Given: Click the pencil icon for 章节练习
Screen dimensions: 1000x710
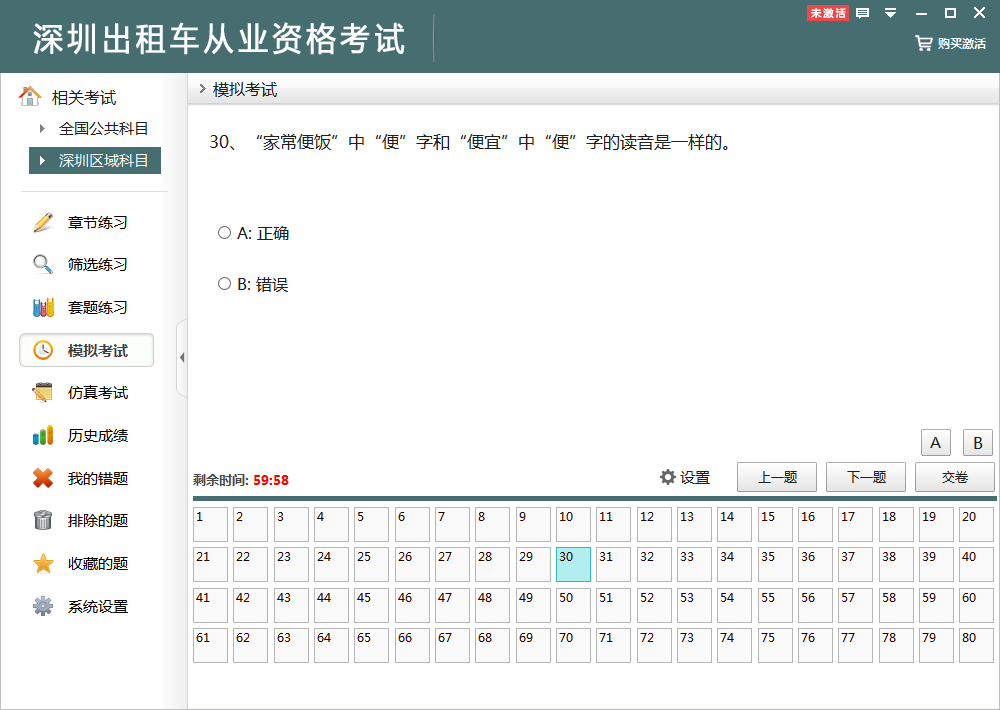Looking at the screenshot, I should (x=43, y=222).
